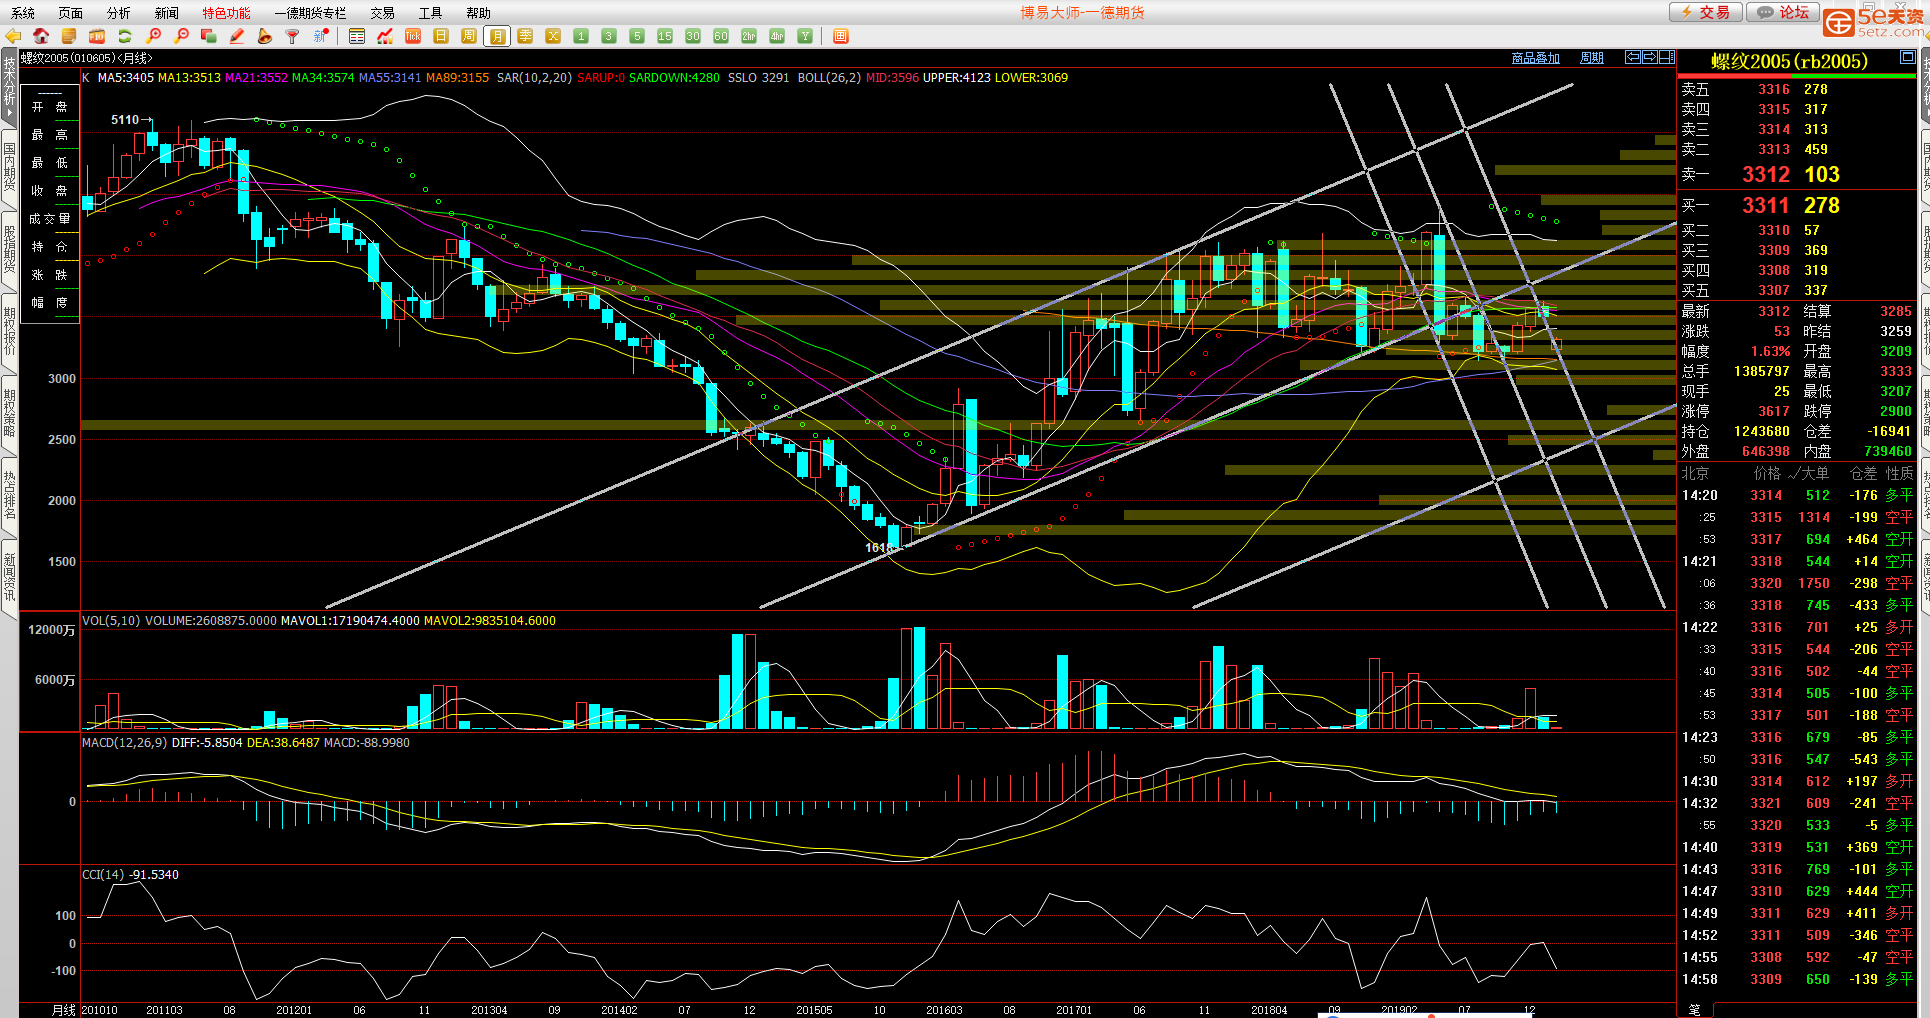Click the green Y period icon
The width and height of the screenshot is (1930, 1018).
click(805, 36)
